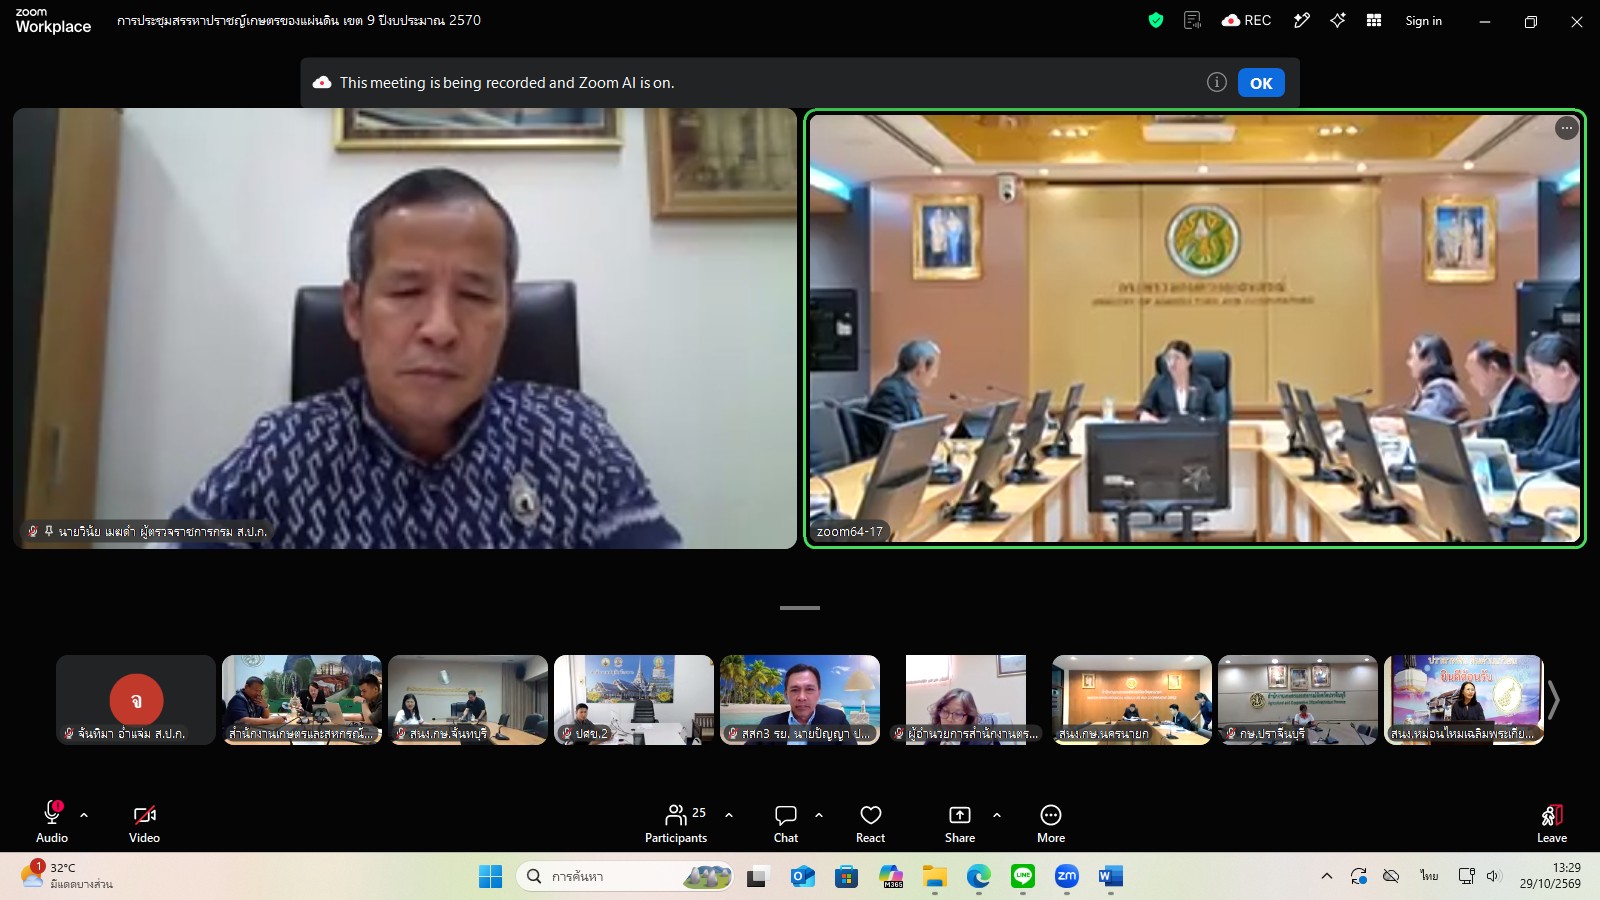Show the next participants with the right arrow
This screenshot has width=1600, height=900.
click(1553, 700)
